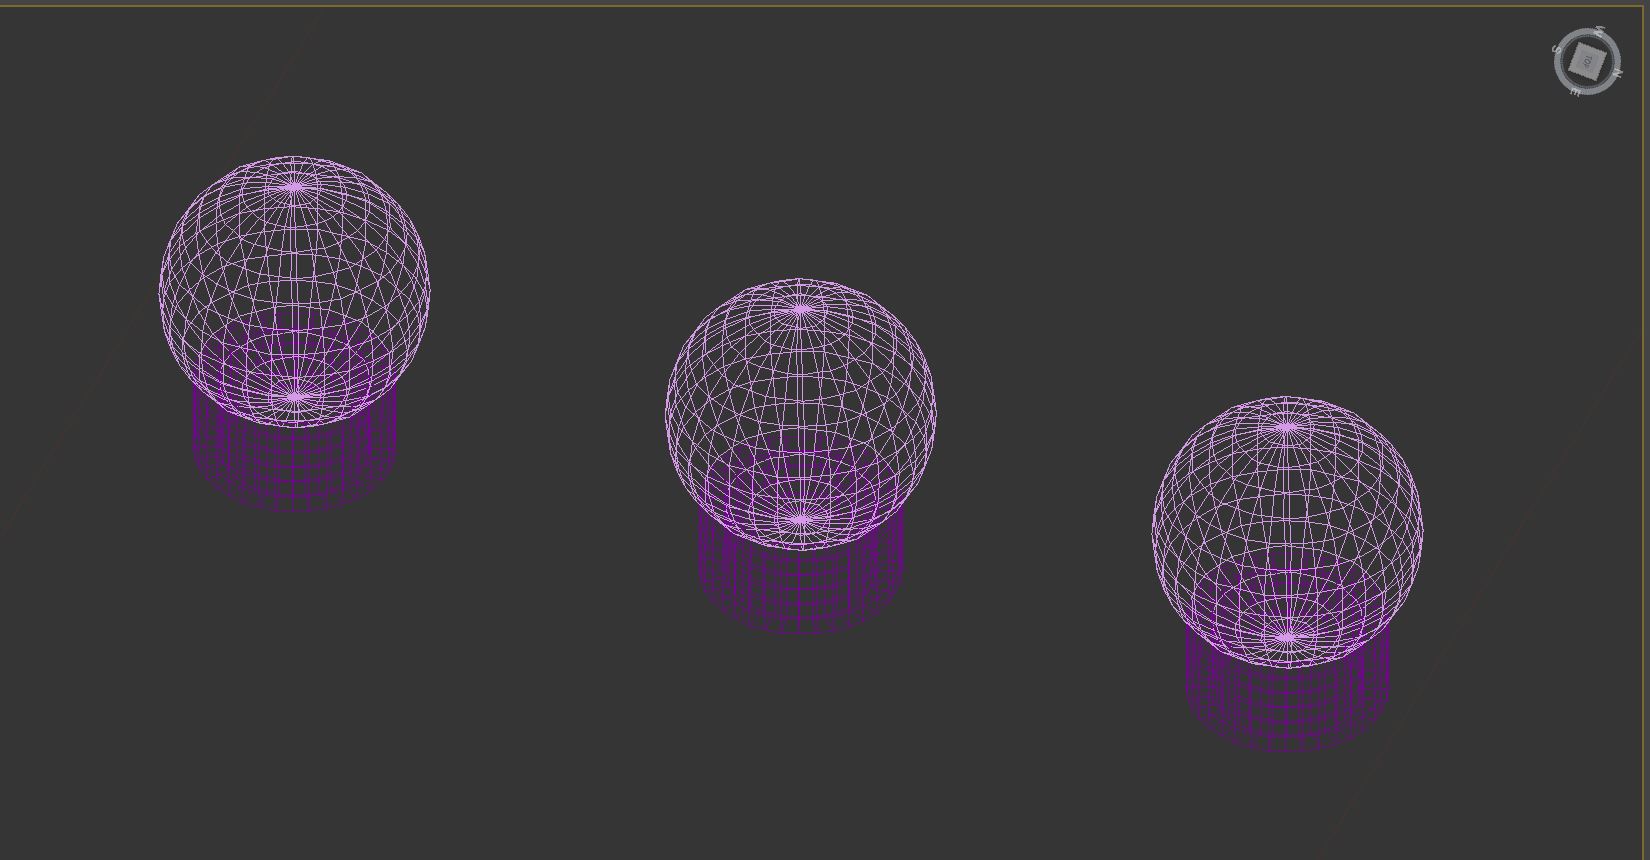1650x860 pixels.
Task: Select the dark cylinder under left sphere
Action: (295, 470)
